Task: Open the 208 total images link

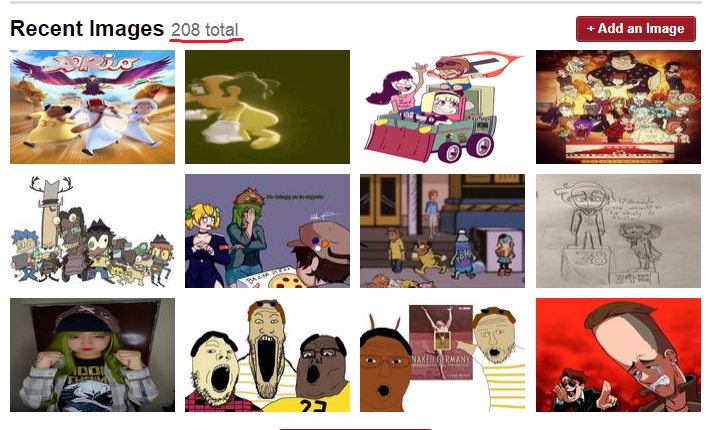Action: click(x=205, y=30)
